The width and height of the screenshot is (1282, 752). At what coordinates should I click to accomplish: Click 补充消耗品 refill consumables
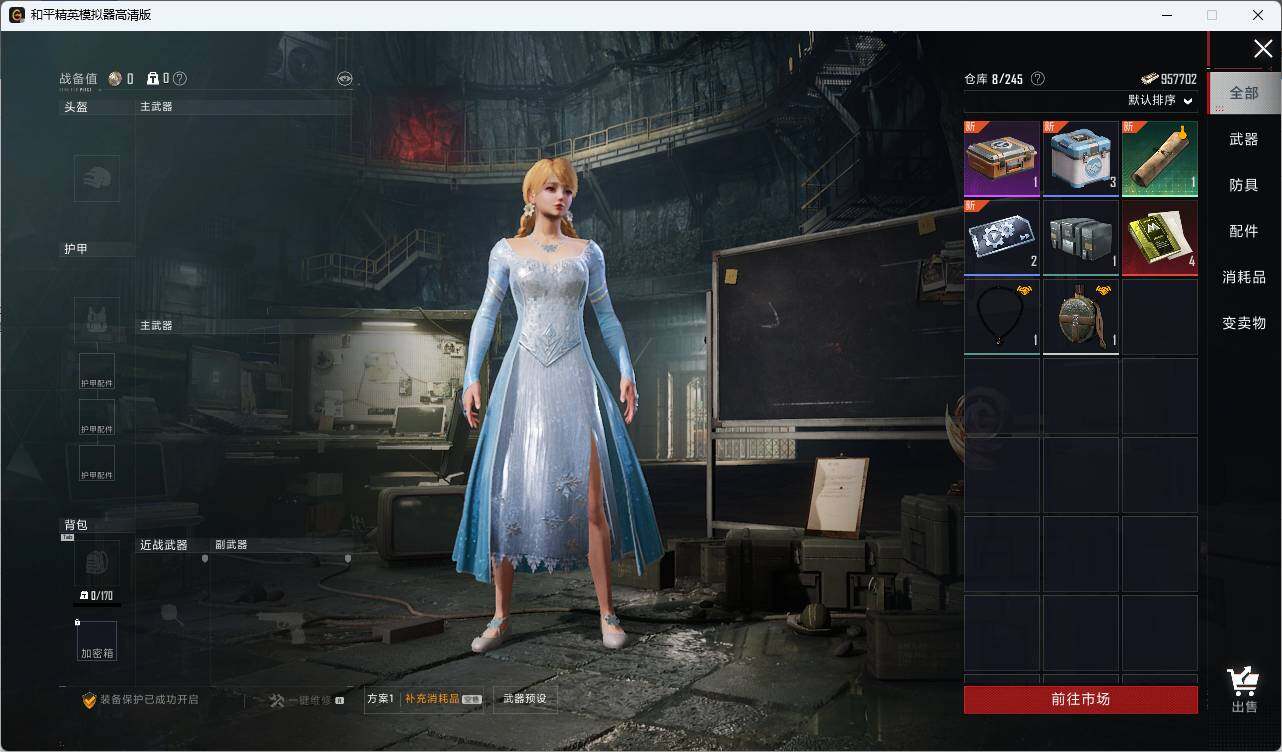click(442, 699)
